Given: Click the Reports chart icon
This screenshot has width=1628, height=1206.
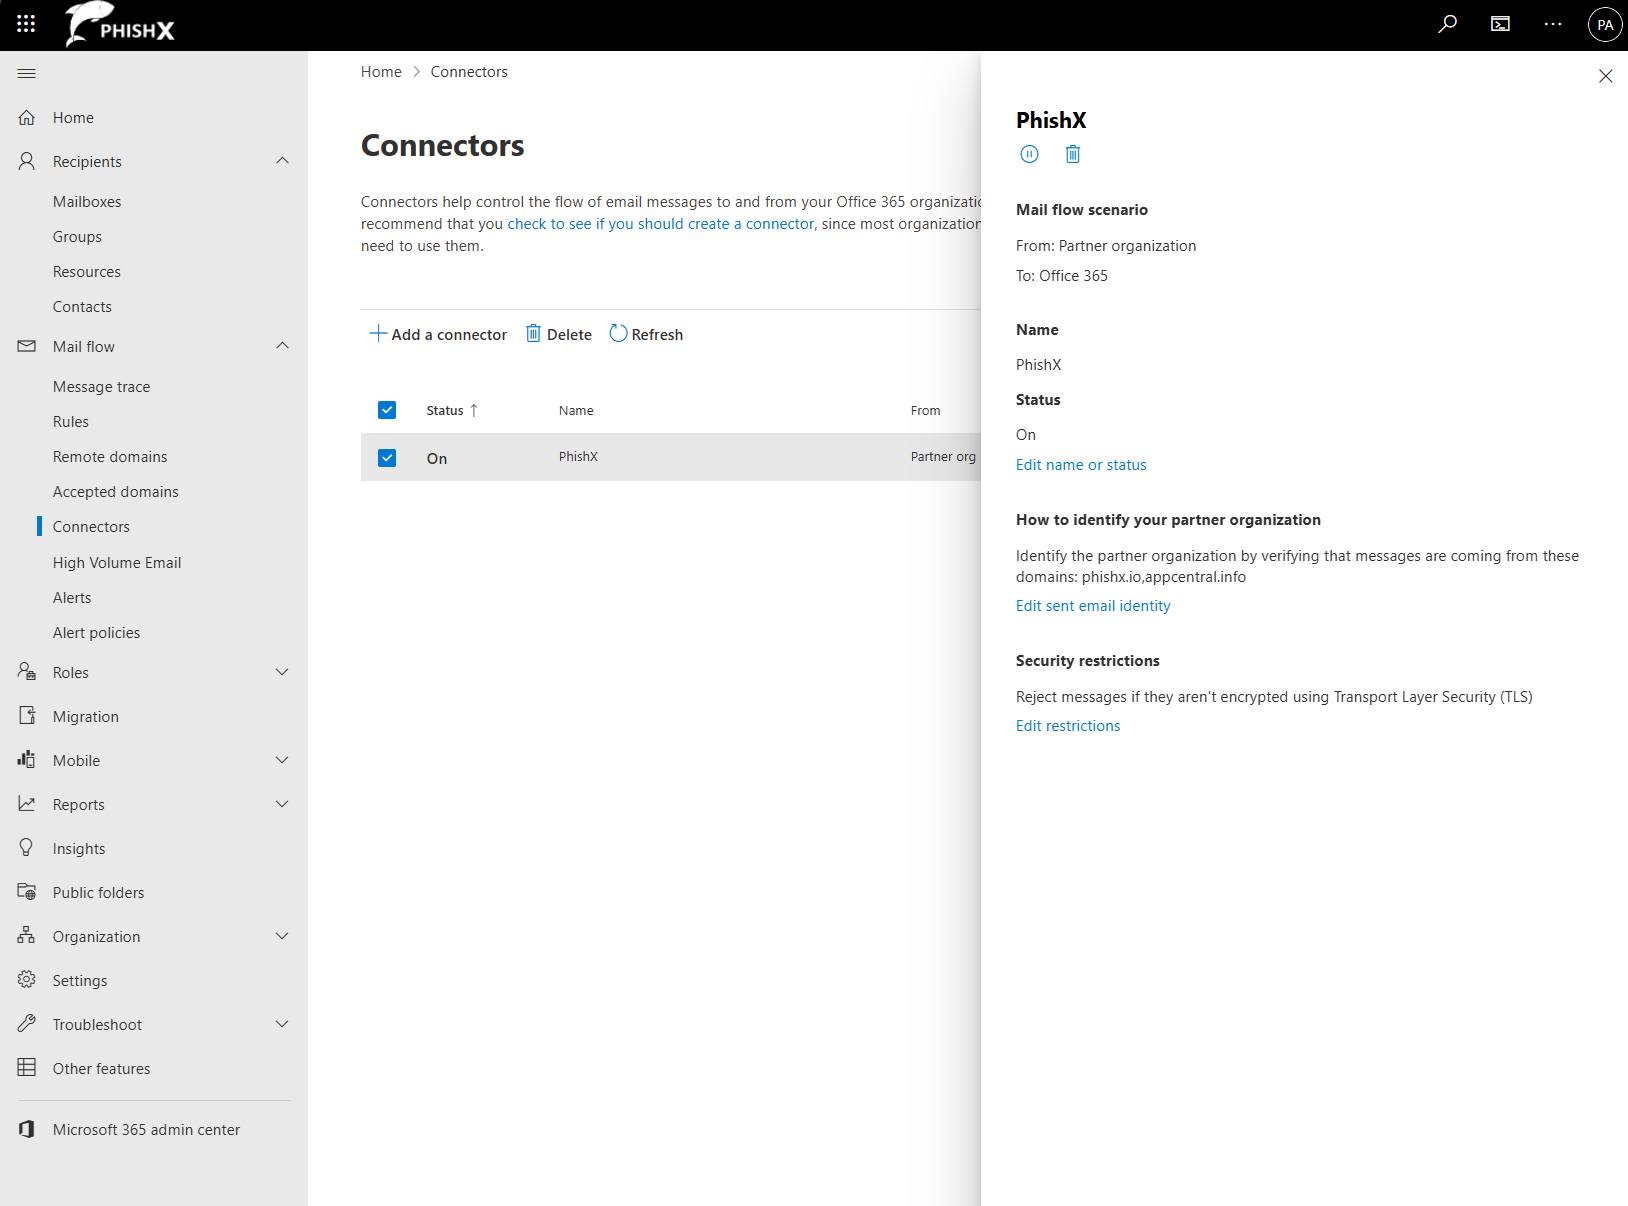Looking at the screenshot, I should [x=27, y=804].
